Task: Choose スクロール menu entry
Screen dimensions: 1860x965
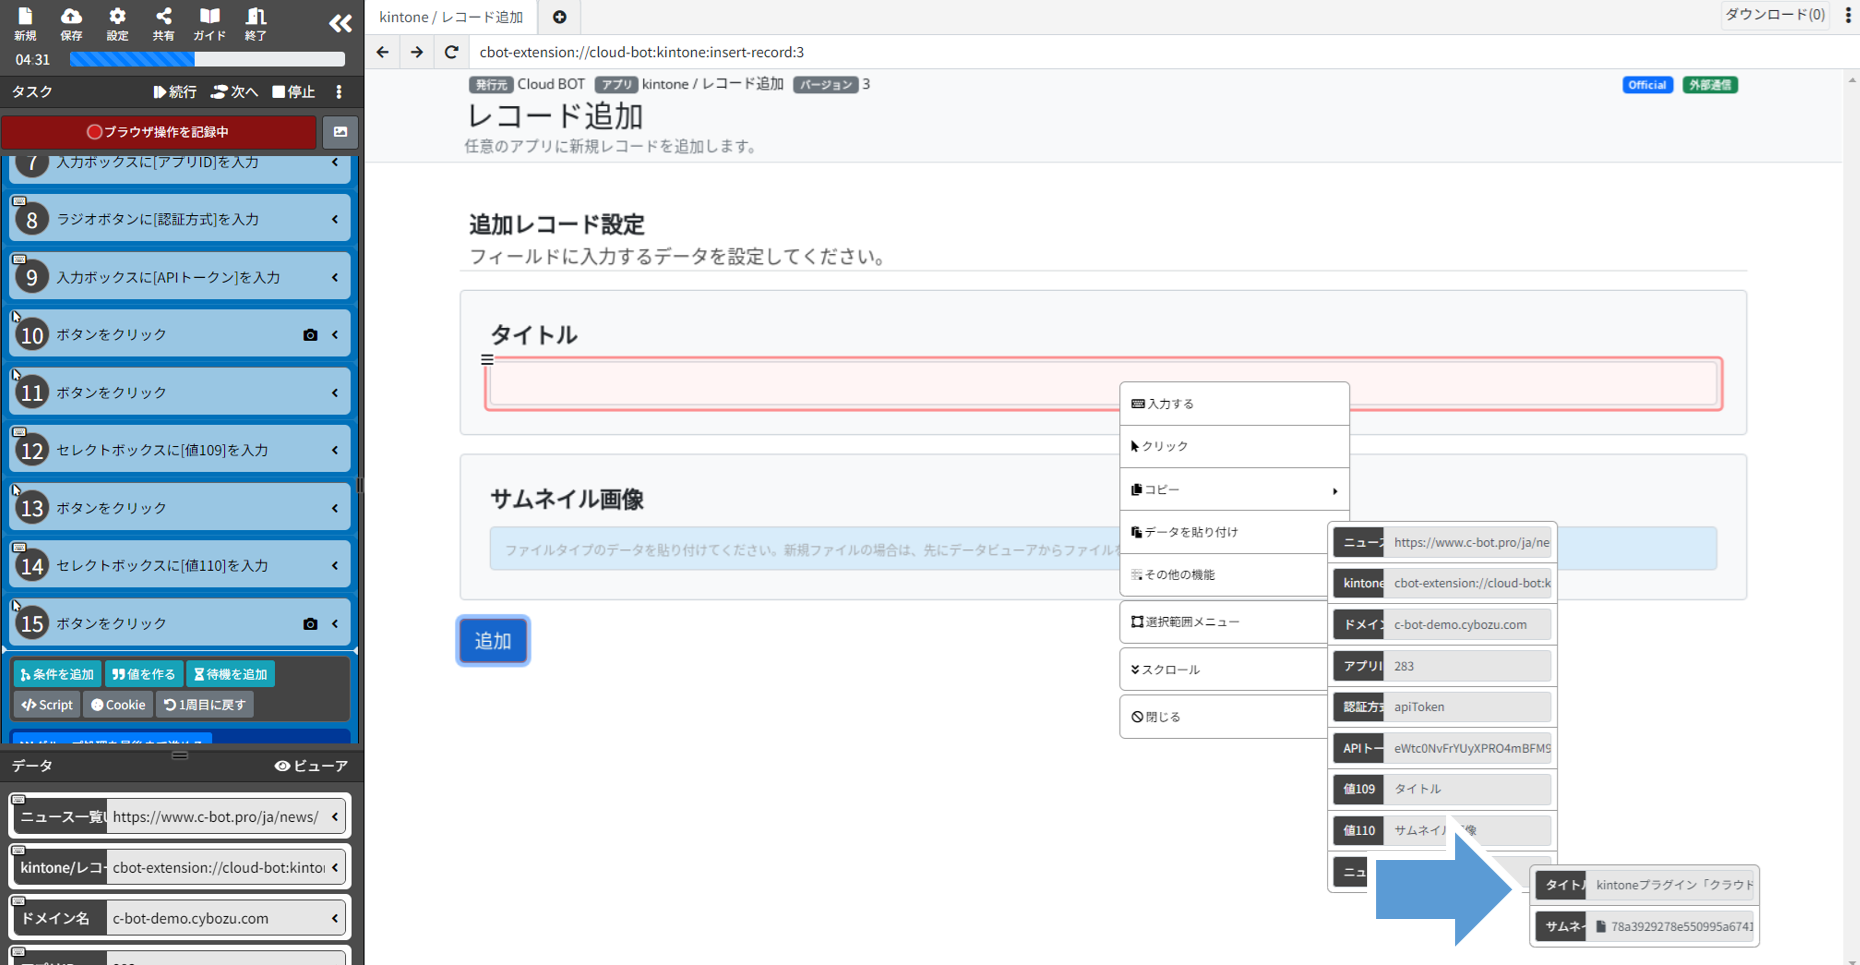Action: point(1225,670)
